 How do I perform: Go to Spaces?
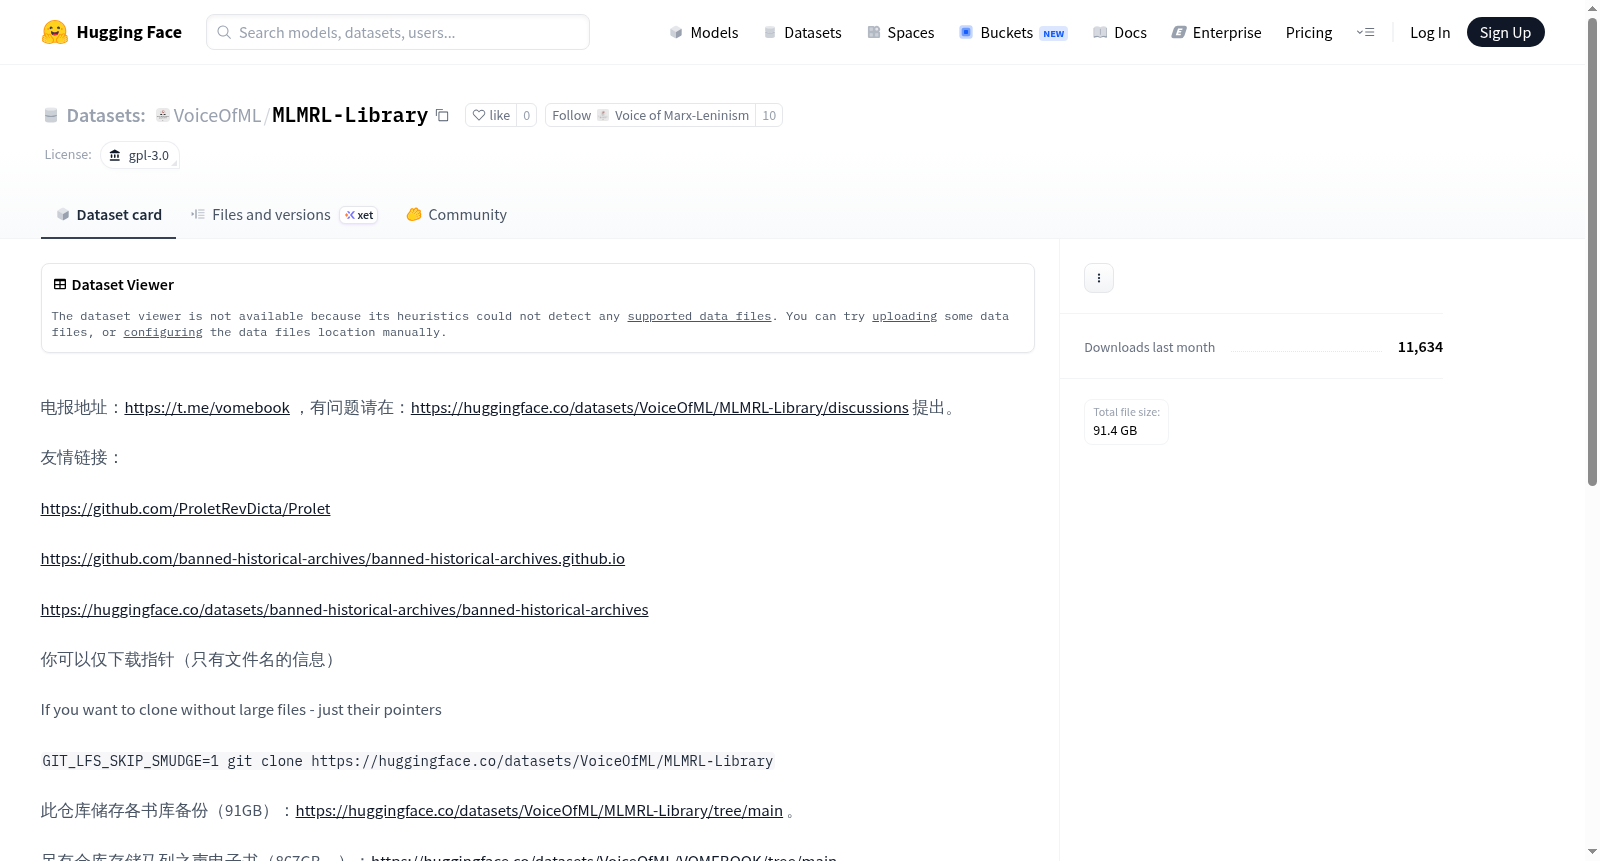(x=901, y=32)
